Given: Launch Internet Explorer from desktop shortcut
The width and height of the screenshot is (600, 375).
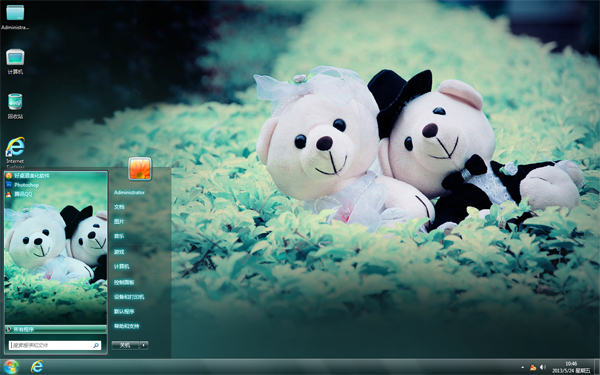Looking at the screenshot, I should 15,152.
